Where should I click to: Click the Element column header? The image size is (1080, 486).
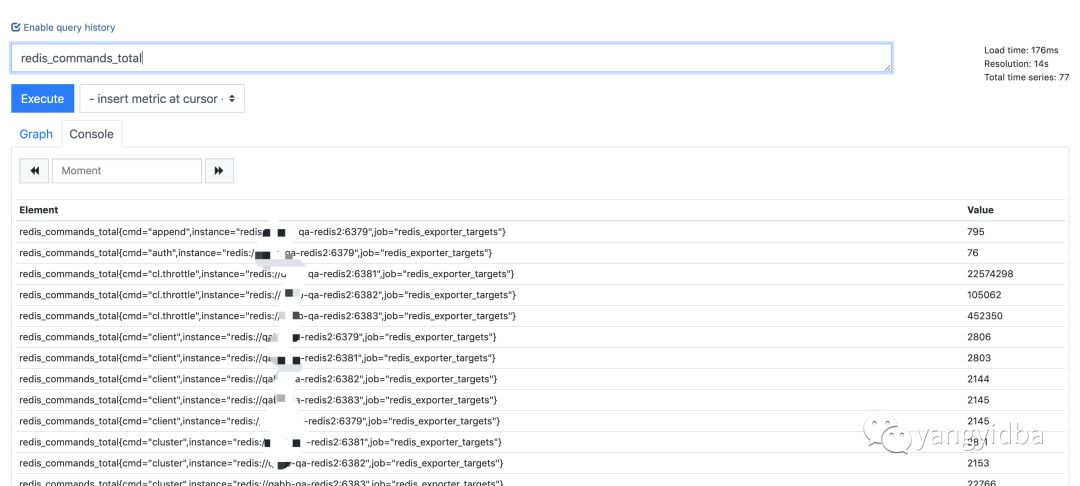(x=39, y=210)
